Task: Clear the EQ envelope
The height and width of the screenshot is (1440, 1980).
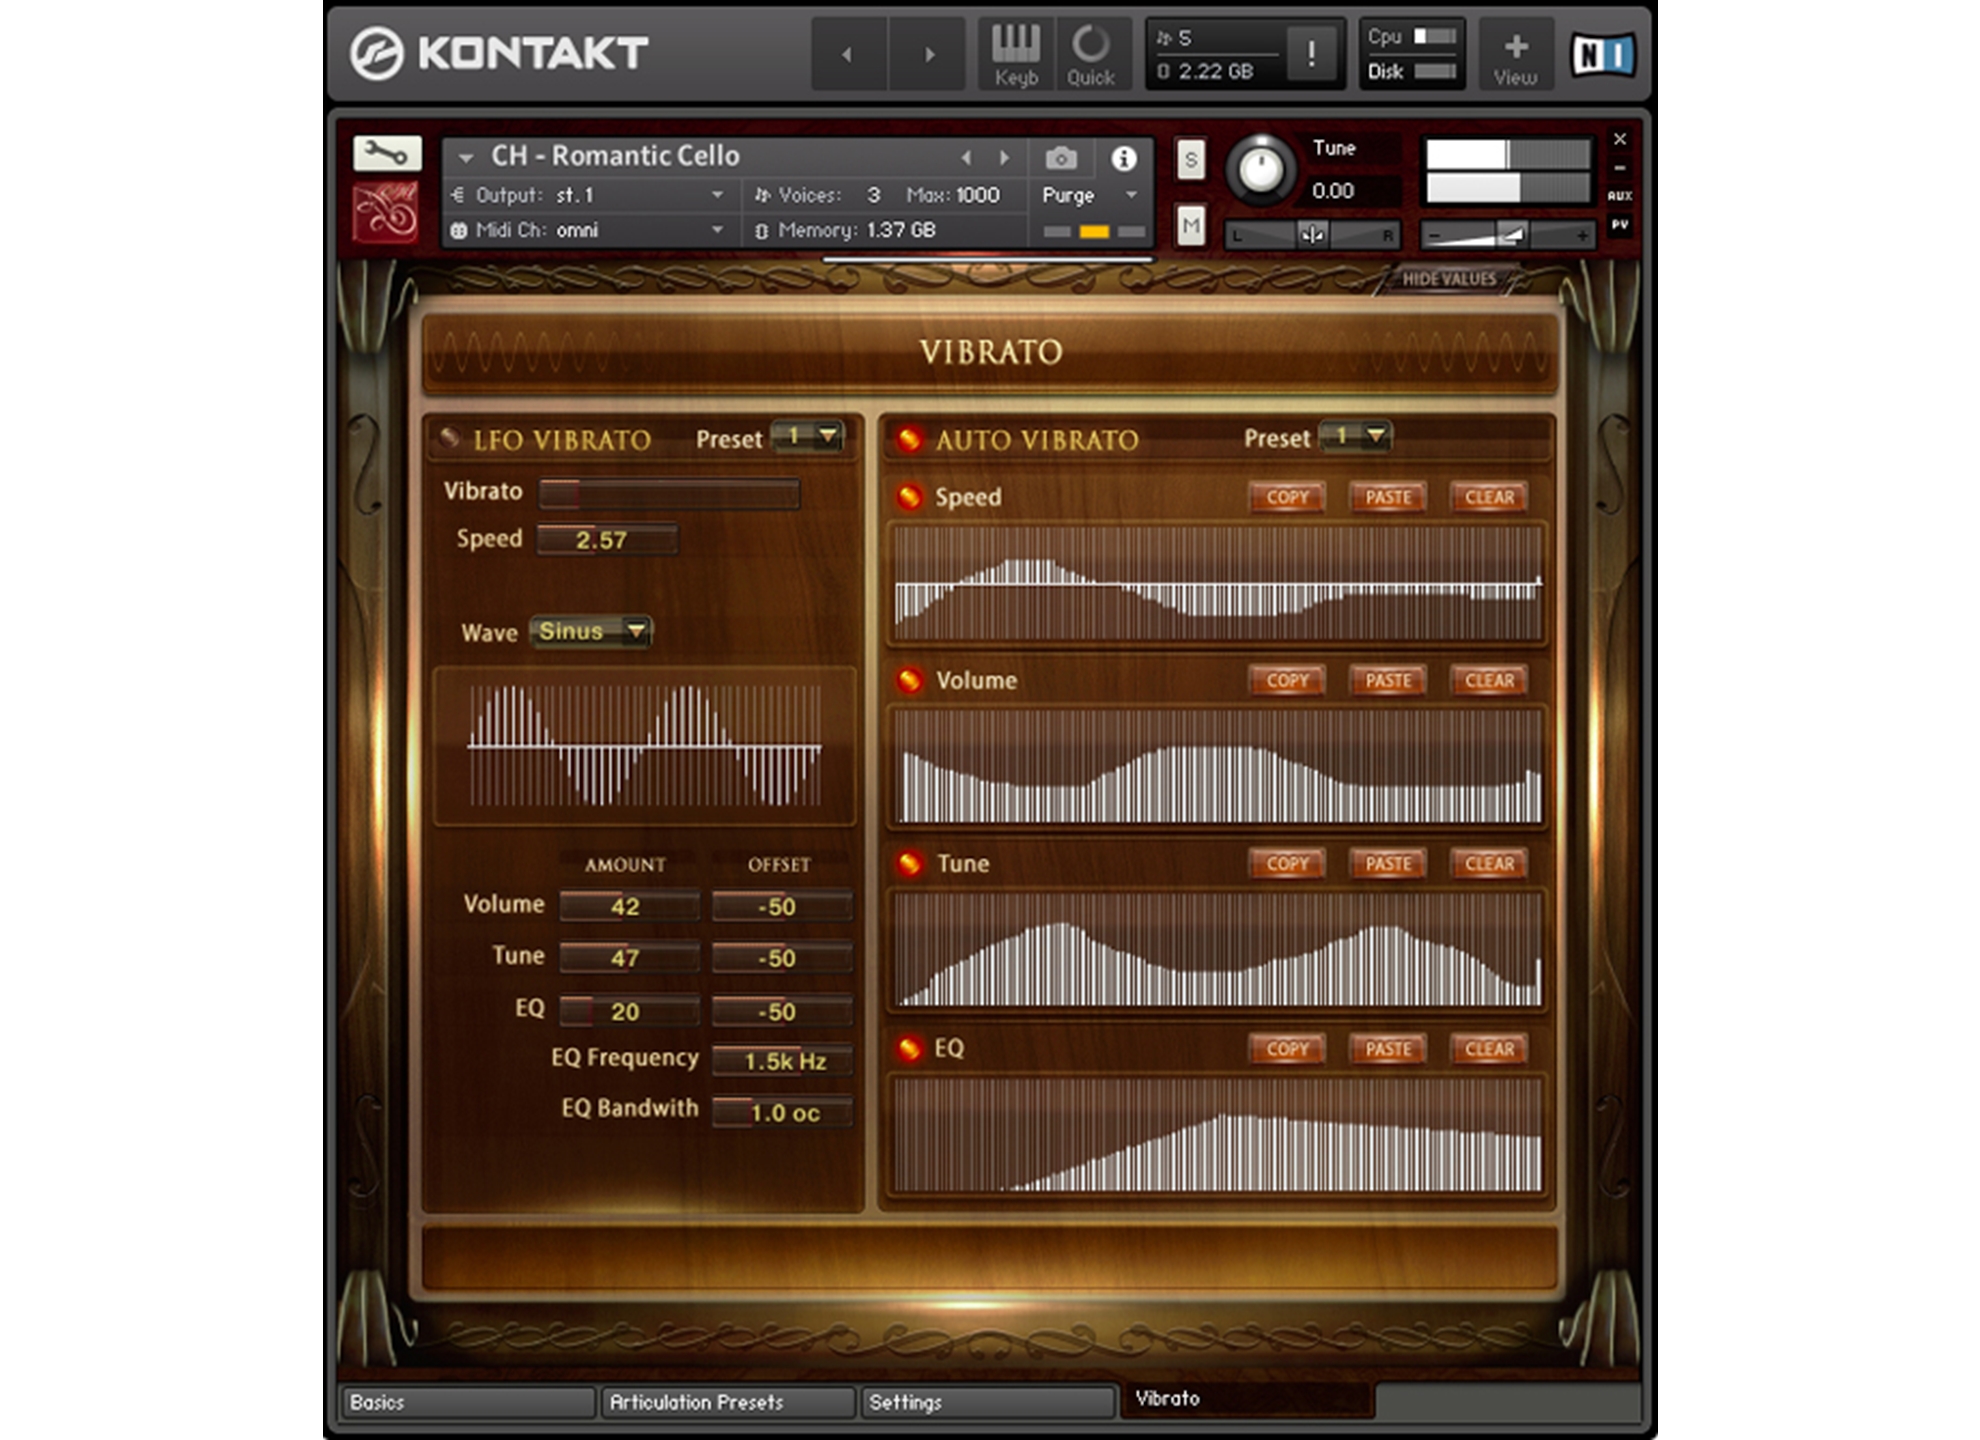Action: 1489,1049
